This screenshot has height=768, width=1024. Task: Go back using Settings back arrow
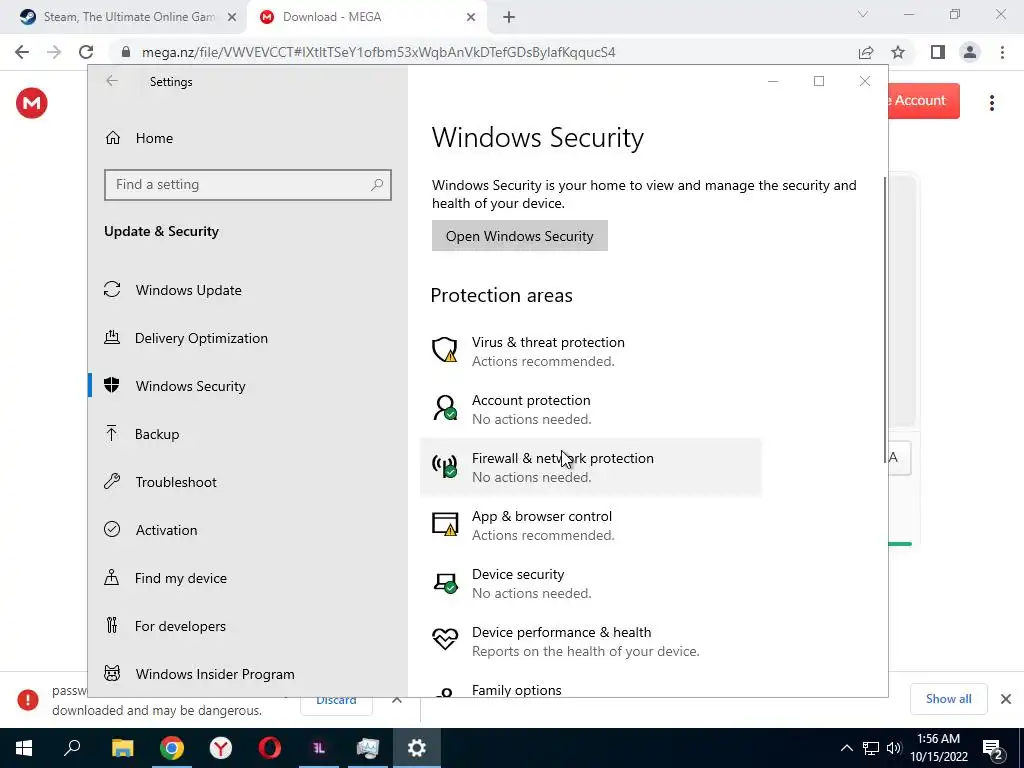point(112,81)
